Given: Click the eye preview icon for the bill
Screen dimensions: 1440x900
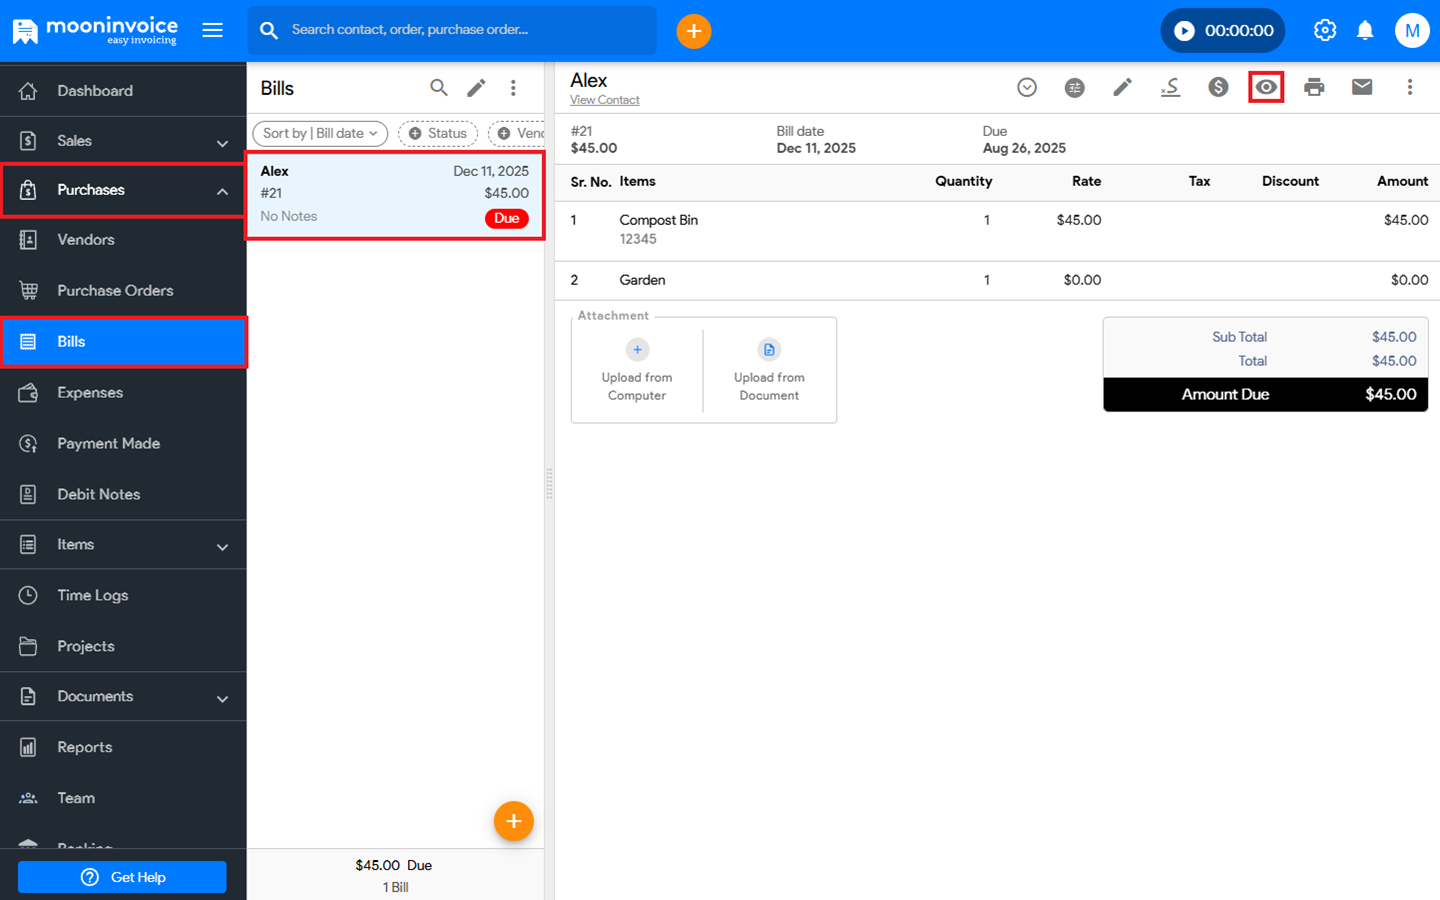Looking at the screenshot, I should (1266, 87).
